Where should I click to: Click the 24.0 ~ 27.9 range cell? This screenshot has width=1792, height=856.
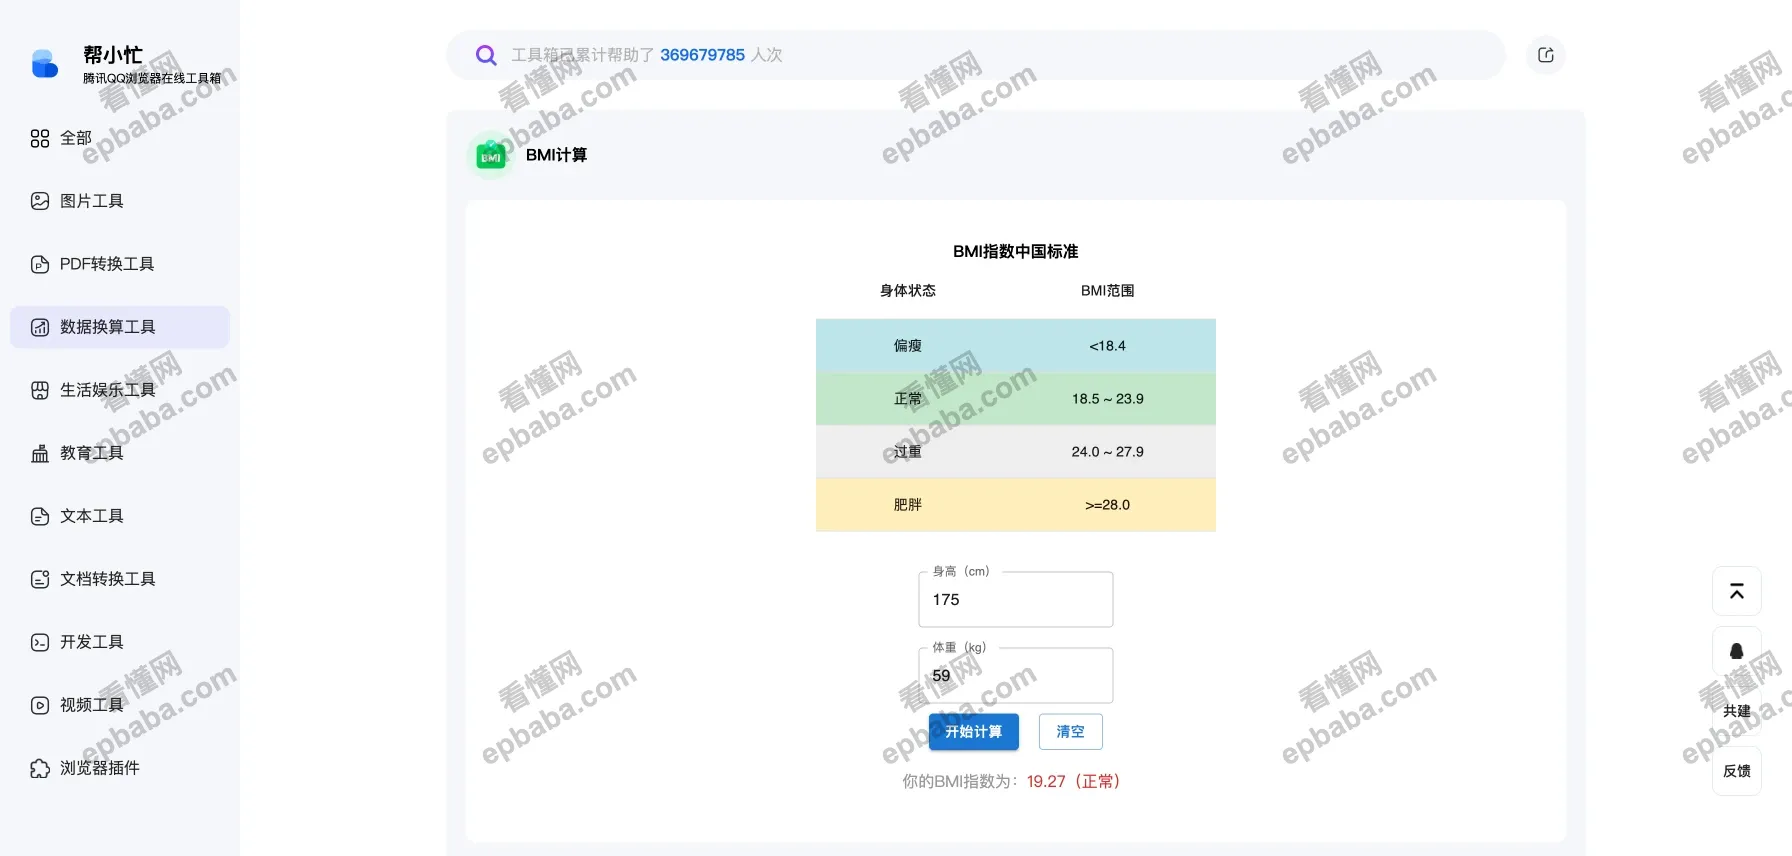pyautogui.click(x=1108, y=452)
